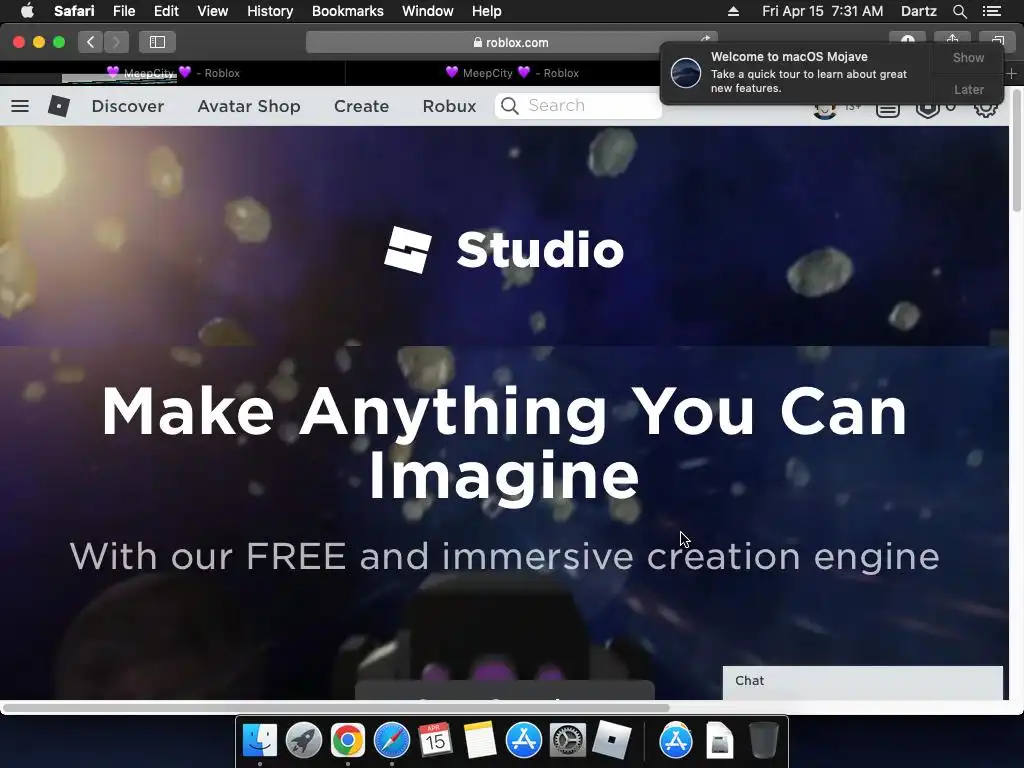Open the Window menu
The width and height of the screenshot is (1024, 768).
(427, 11)
